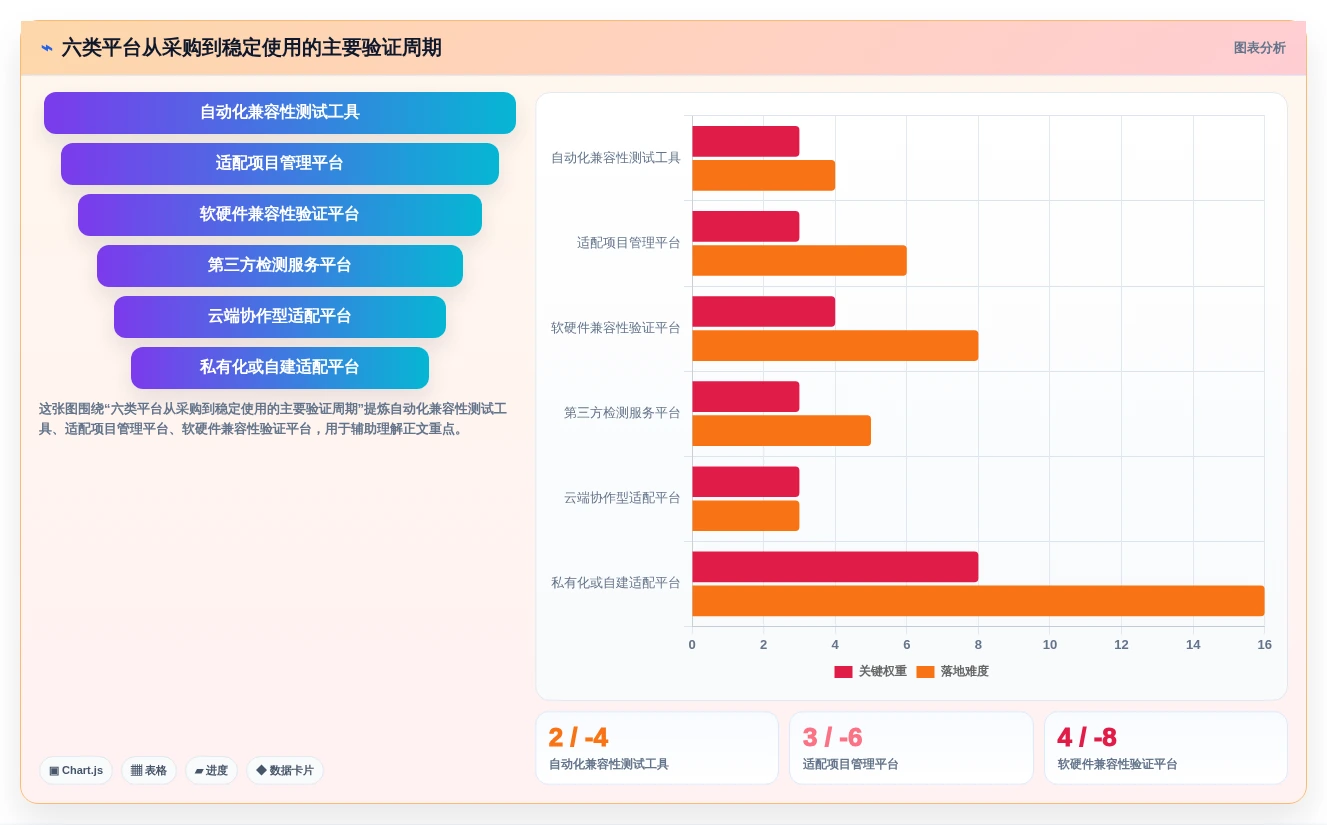Click red bar for 私有化或自建适配平台
Image resolution: width=1327 pixels, height=825 pixels.
pyautogui.click(x=835, y=566)
